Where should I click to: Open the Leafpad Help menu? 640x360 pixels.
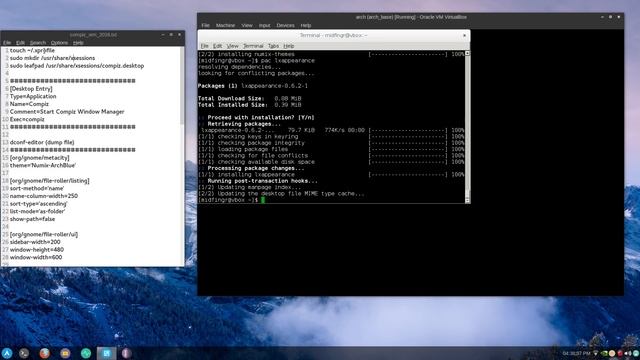(78, 42)
